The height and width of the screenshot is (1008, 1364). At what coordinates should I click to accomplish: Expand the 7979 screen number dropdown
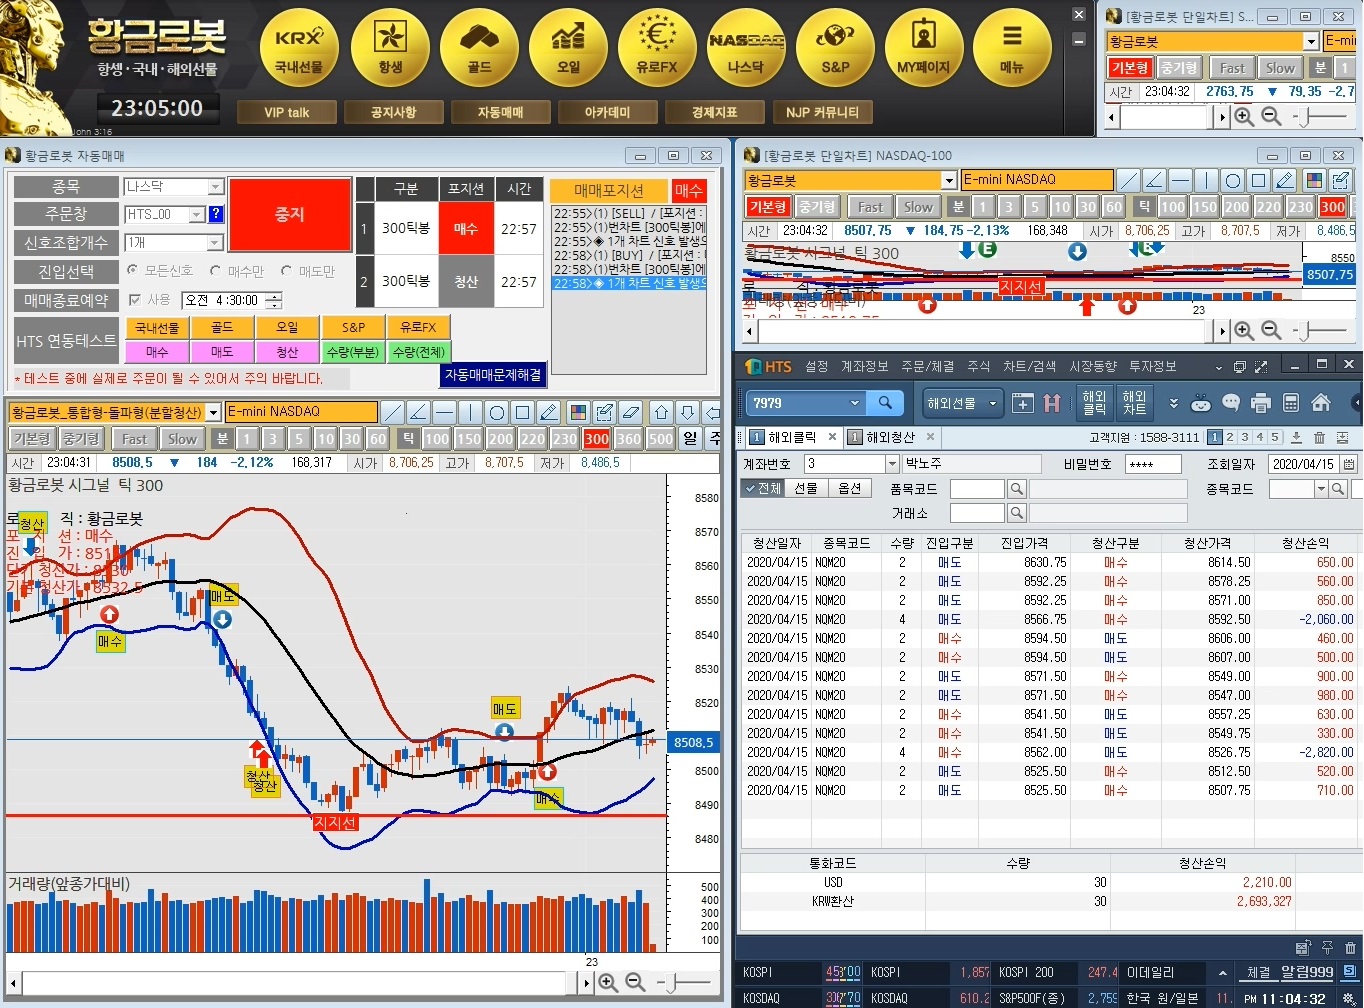[x=855, y=403]
